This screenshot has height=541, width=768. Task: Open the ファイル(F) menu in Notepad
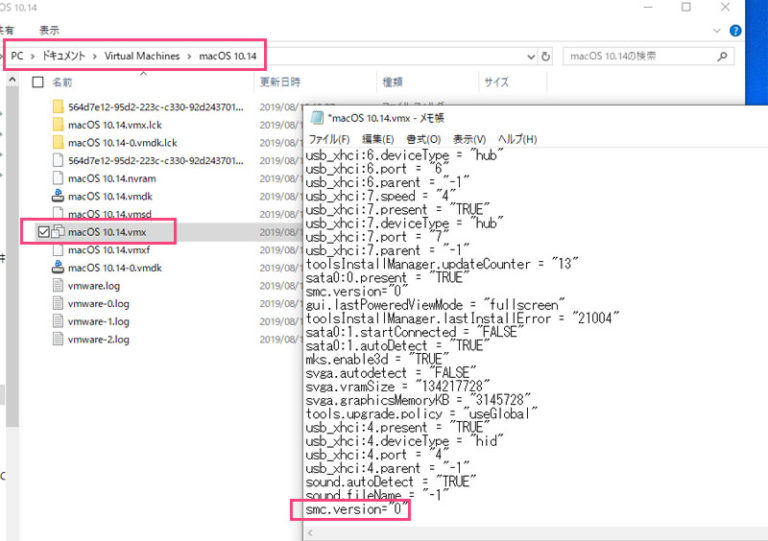[329, 139]
